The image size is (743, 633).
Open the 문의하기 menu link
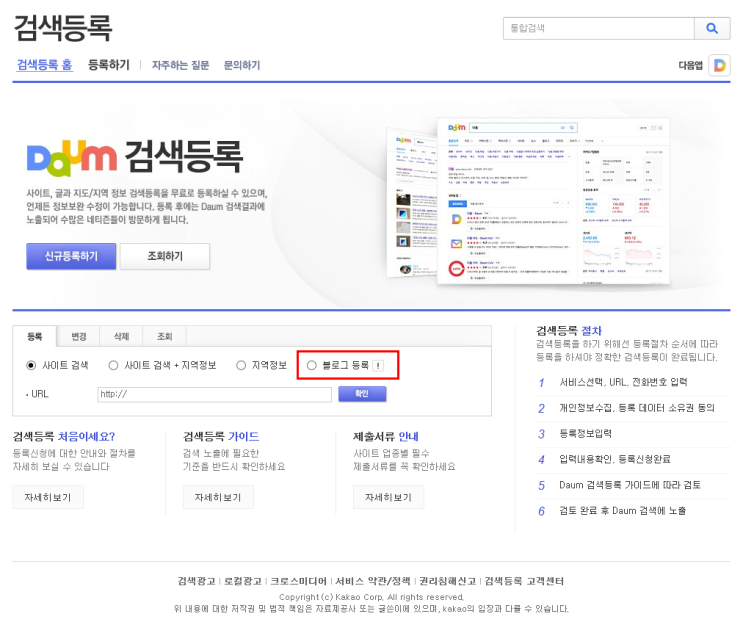[242, 65]
